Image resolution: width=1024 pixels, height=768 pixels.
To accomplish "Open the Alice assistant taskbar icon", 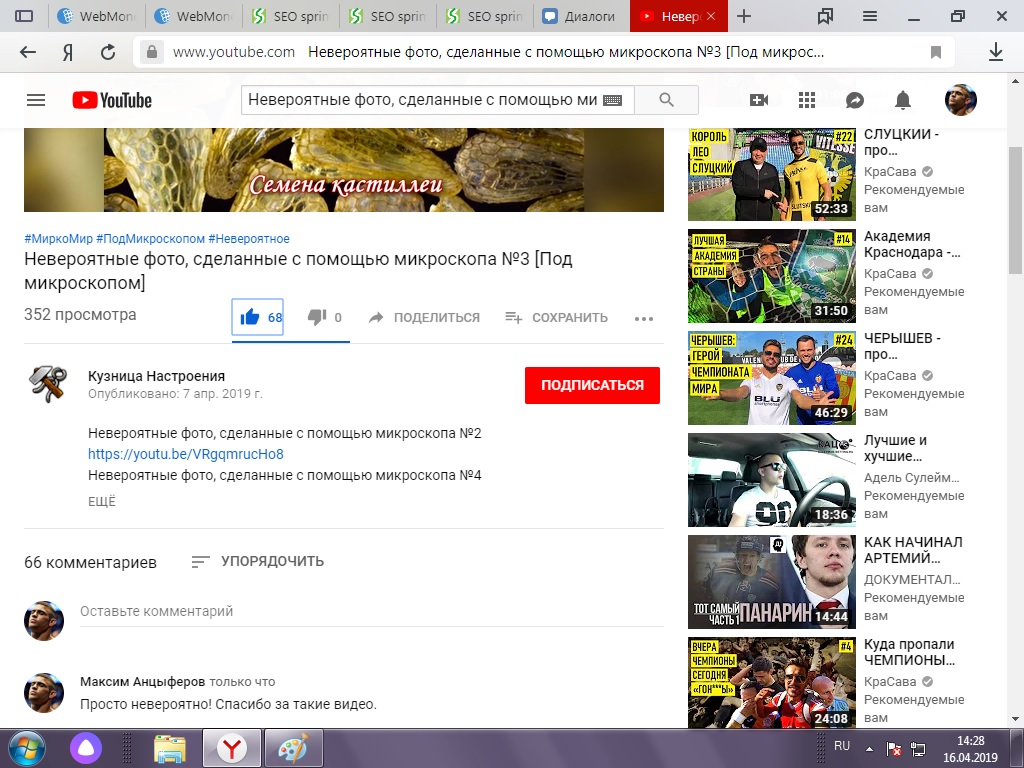I will 86,748.
